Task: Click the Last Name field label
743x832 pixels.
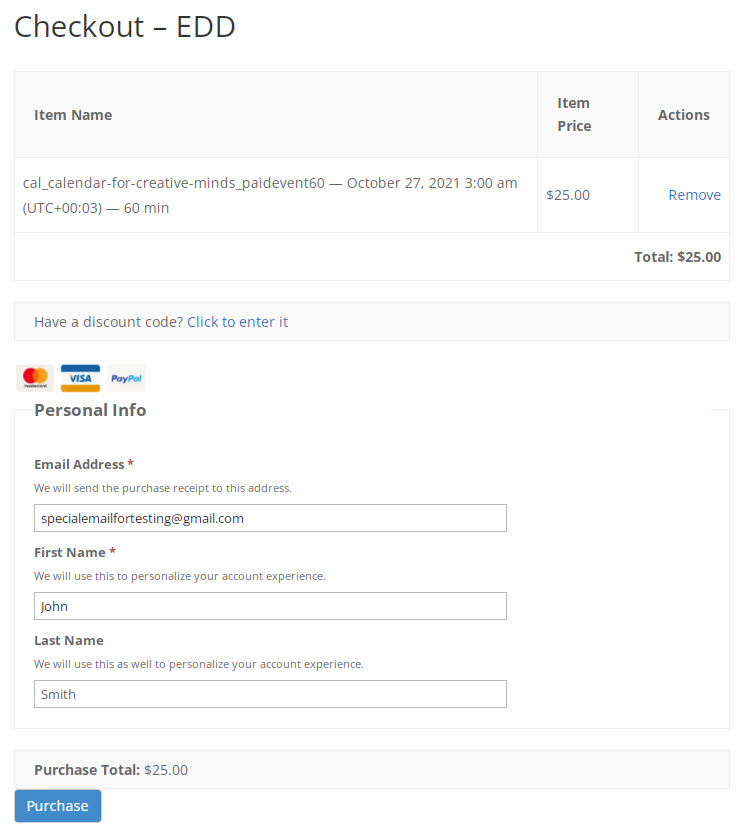Action: point(69,640)
